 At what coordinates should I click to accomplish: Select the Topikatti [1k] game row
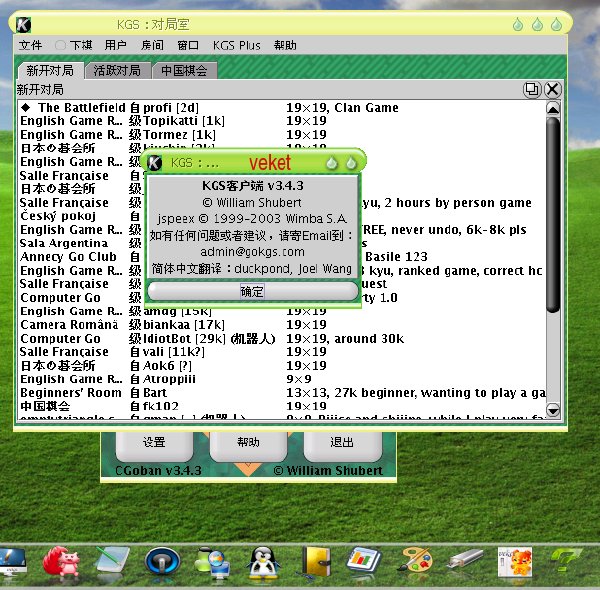[x=282, y=121]
